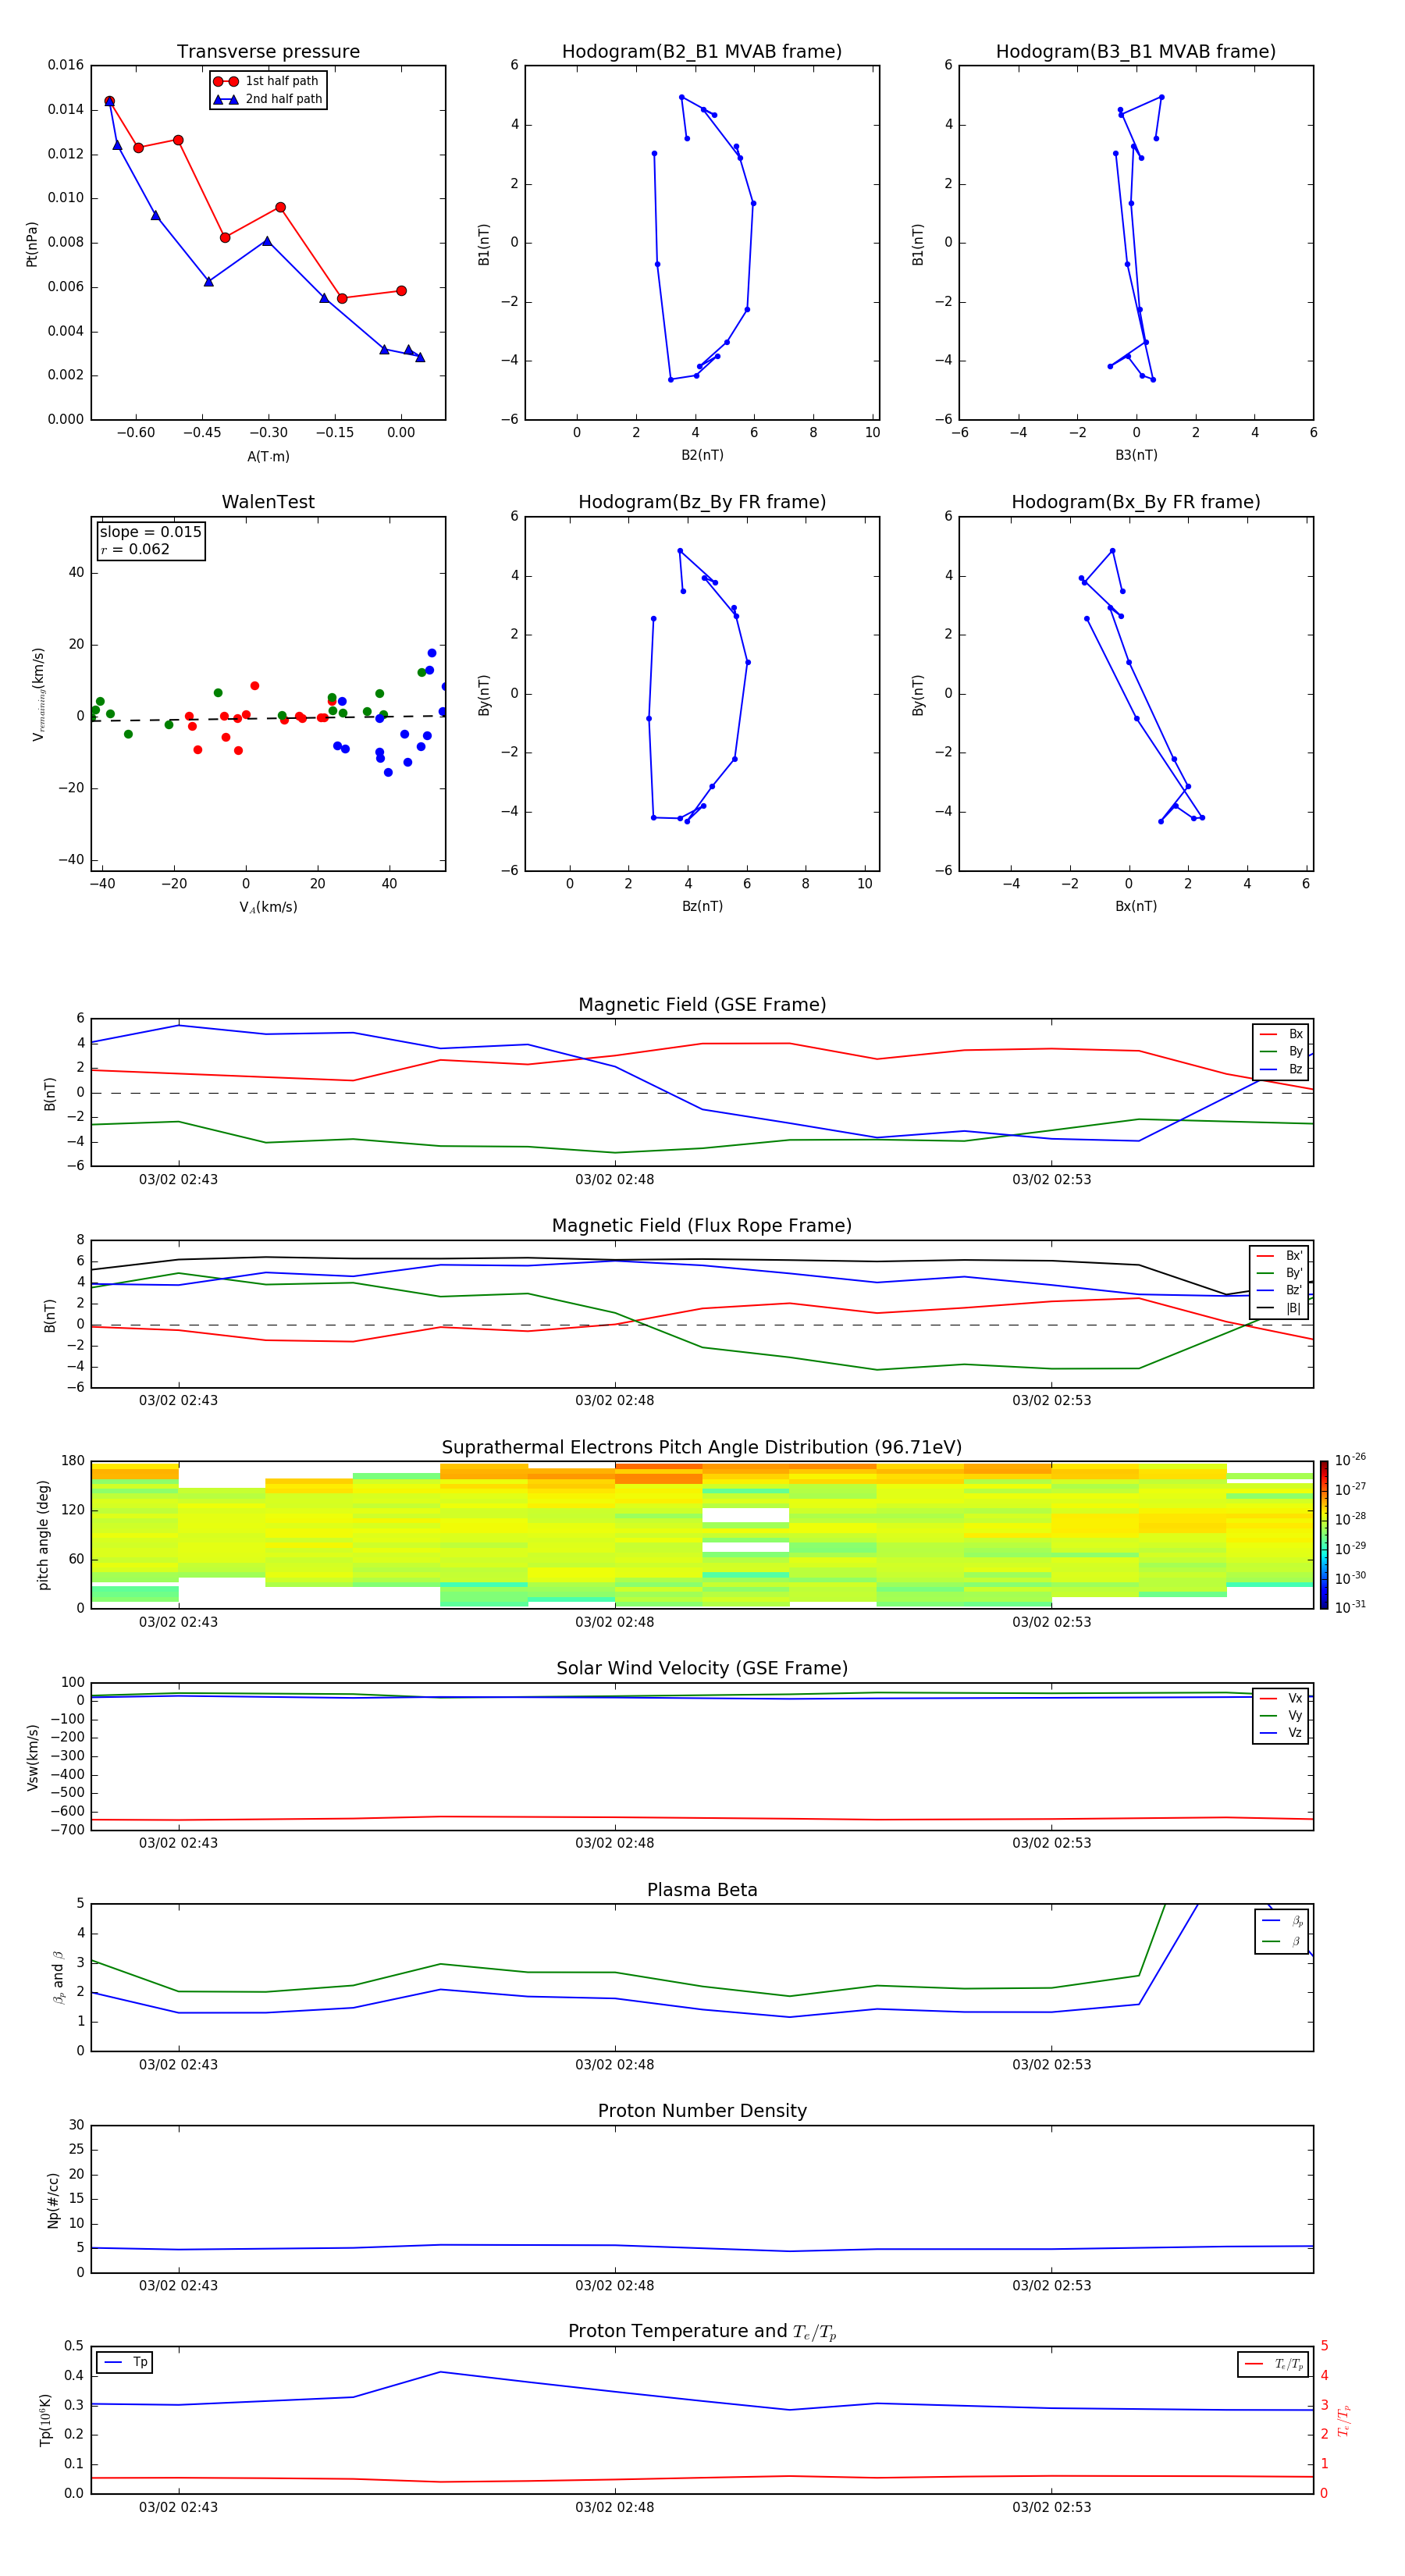1405x2576 pixels.
Task: Select the By' entry in Flux Rope legend
Action: pos(1279,1273)
